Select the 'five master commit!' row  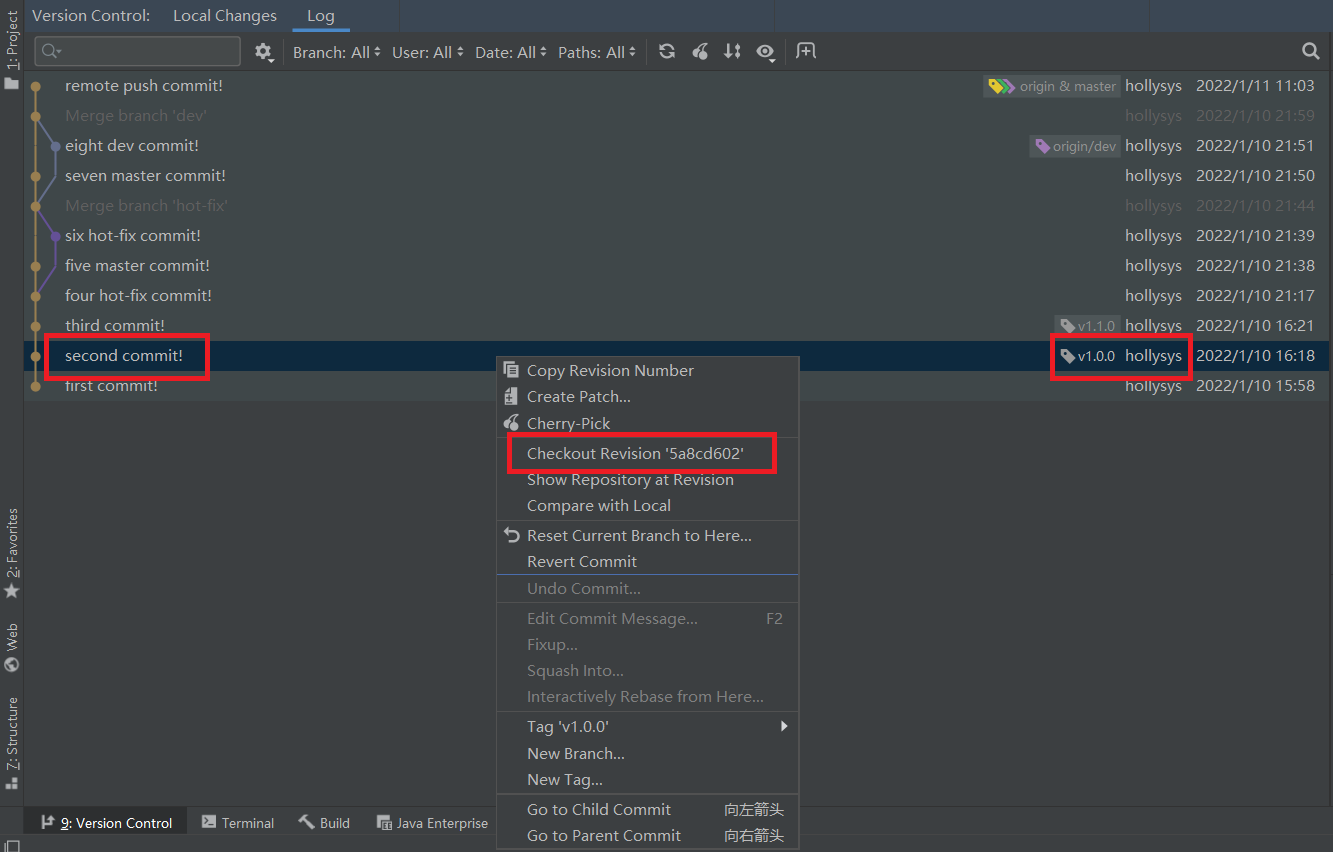click(678, 266)
